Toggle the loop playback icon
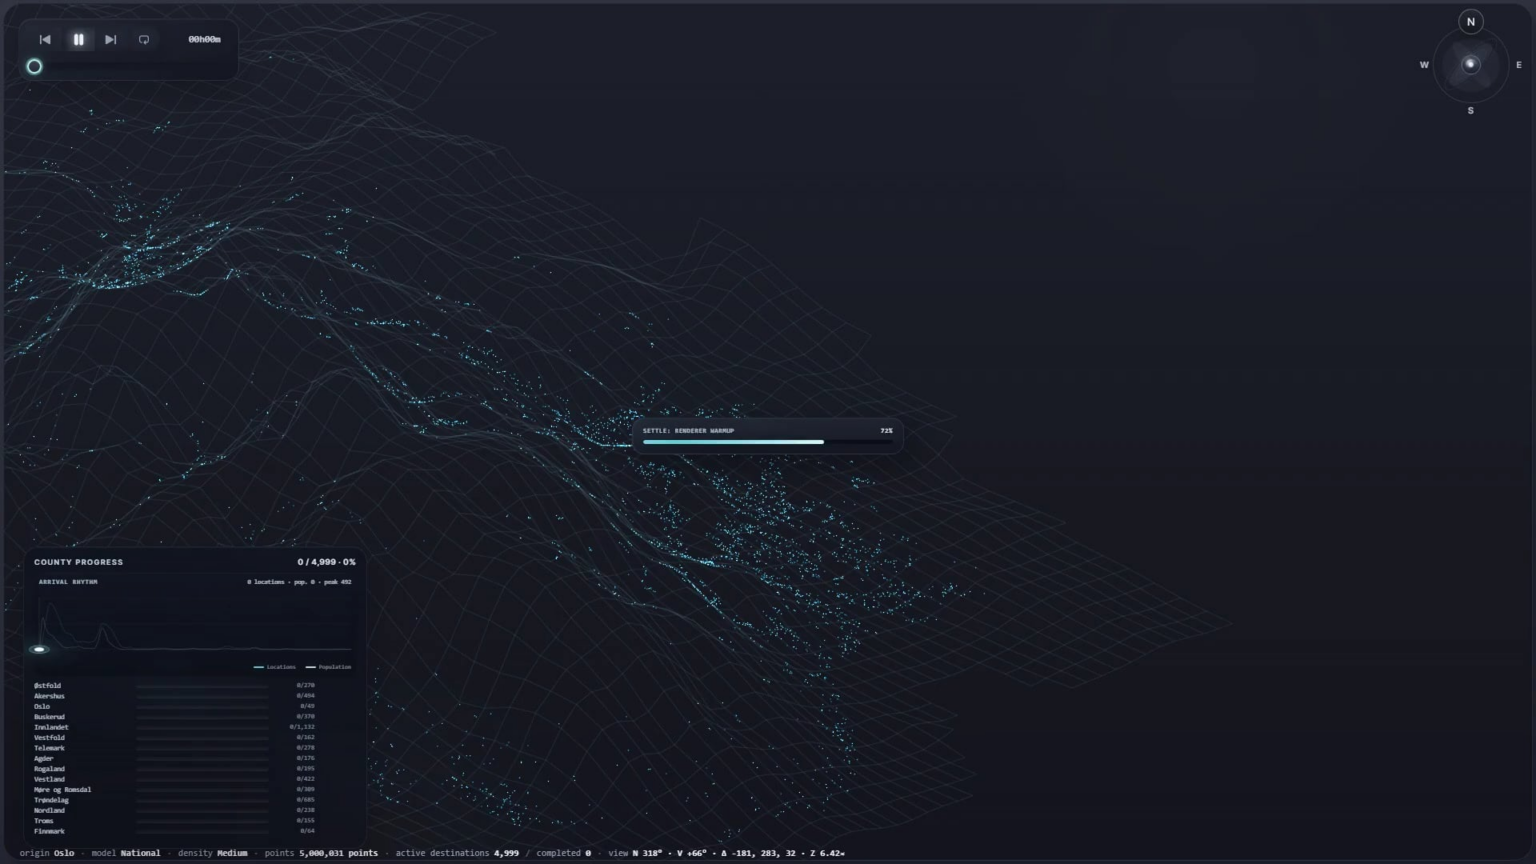Image resolution: width=1536 pixels, height=864 pixels. click(144, 40)
